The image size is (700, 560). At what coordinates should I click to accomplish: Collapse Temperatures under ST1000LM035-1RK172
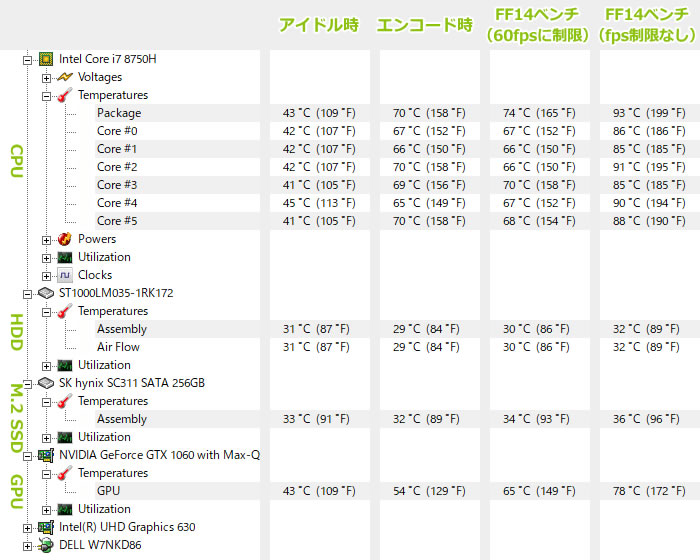(46, 312)
